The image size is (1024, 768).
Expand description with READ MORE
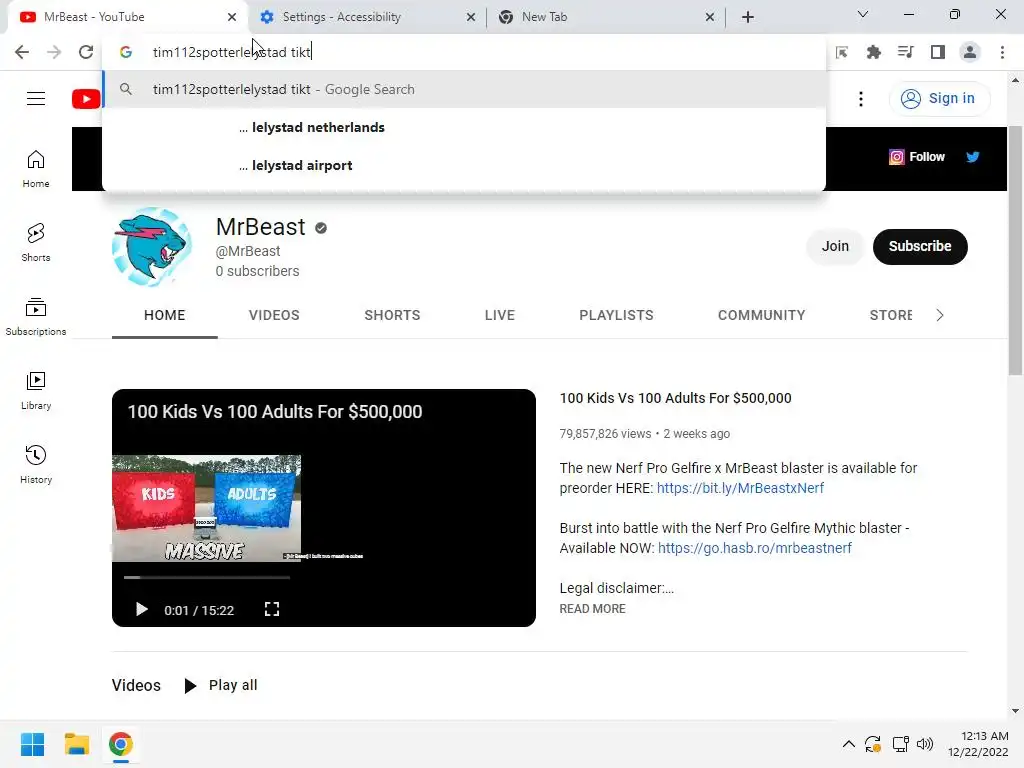[592, 609]
